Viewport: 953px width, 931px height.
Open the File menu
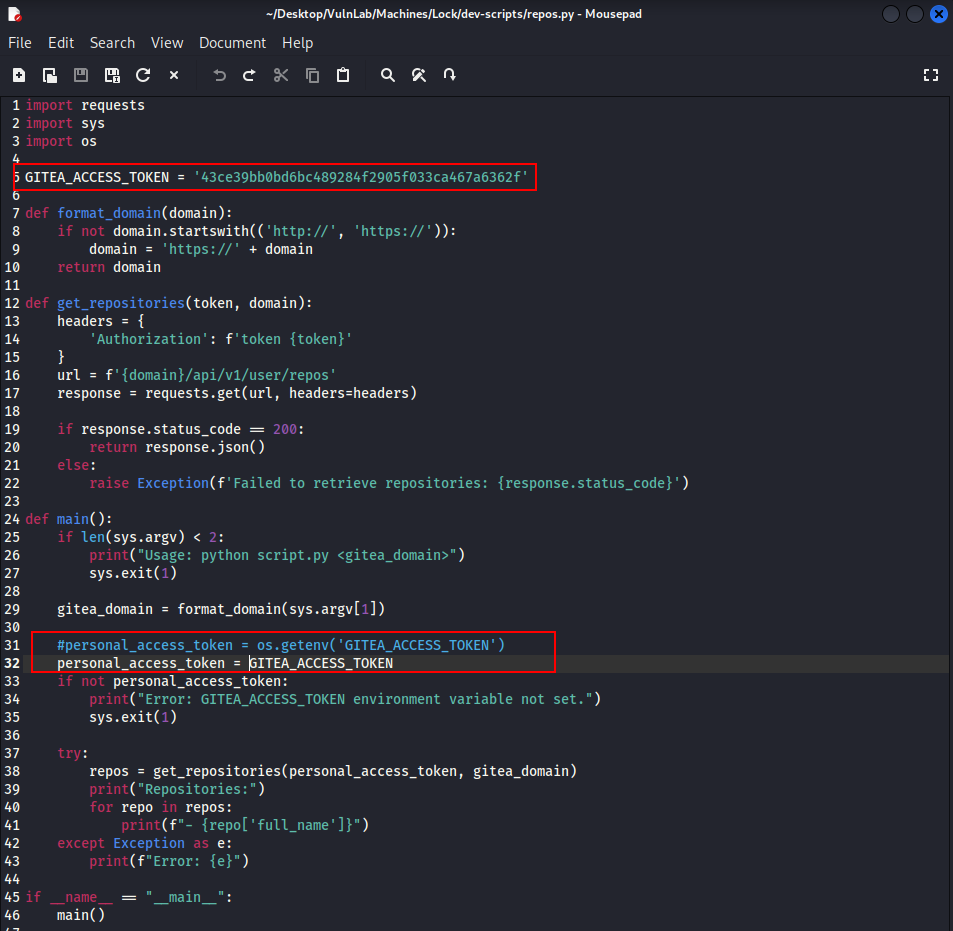pos(20,43)
